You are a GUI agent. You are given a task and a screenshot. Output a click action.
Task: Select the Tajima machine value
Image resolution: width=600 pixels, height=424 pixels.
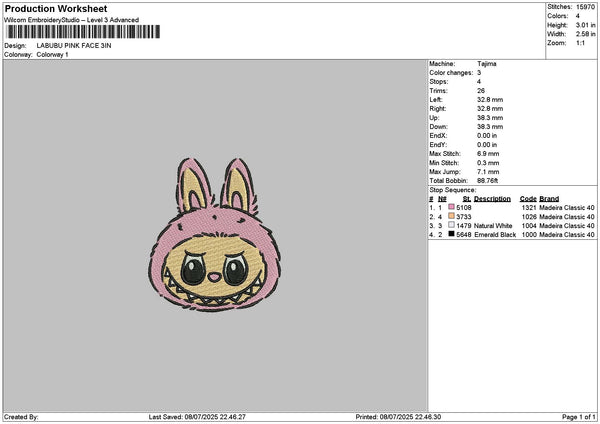[487, 64]
